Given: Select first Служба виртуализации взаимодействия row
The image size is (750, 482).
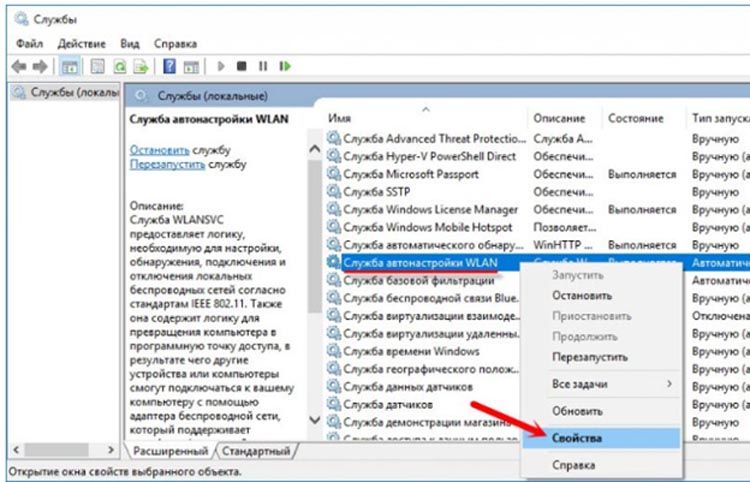Looking at the screenshot, I should click(x=431, y=316).
